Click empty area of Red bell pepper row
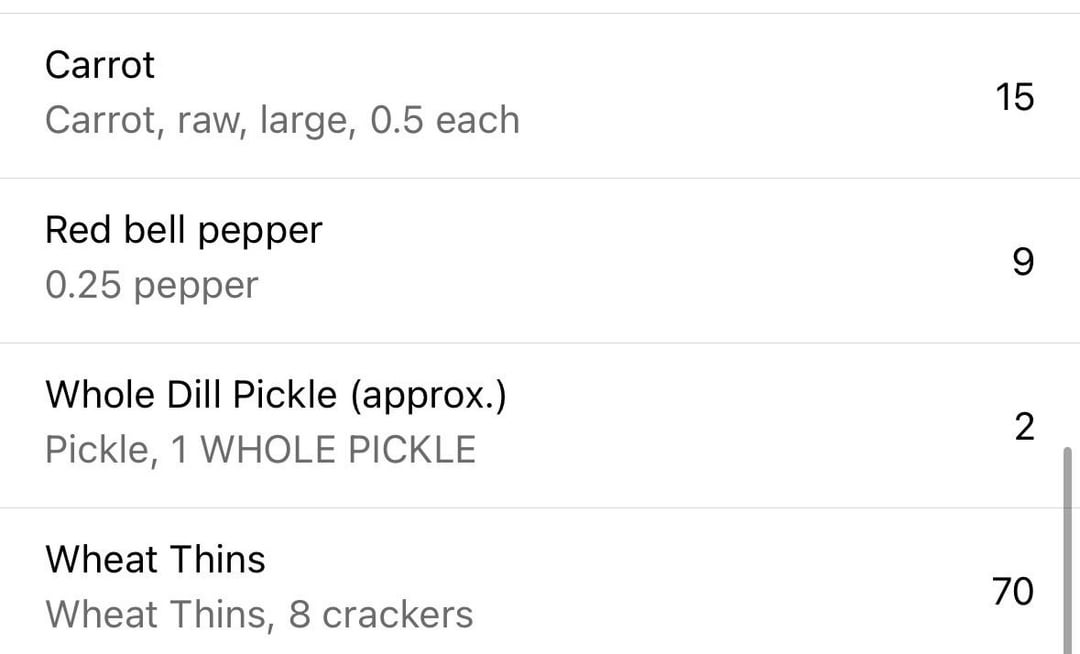 tap(654, 260)
